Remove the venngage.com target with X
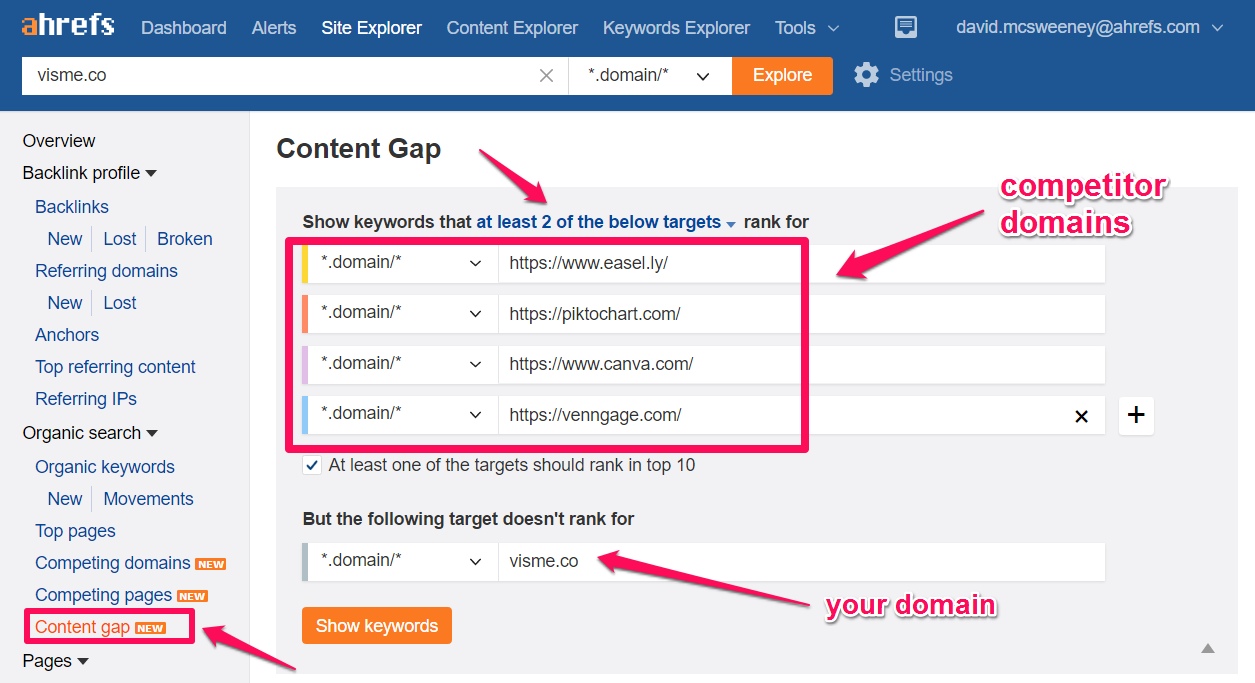This screenshot has width=1255, height=683. [x=1081, y=416]
